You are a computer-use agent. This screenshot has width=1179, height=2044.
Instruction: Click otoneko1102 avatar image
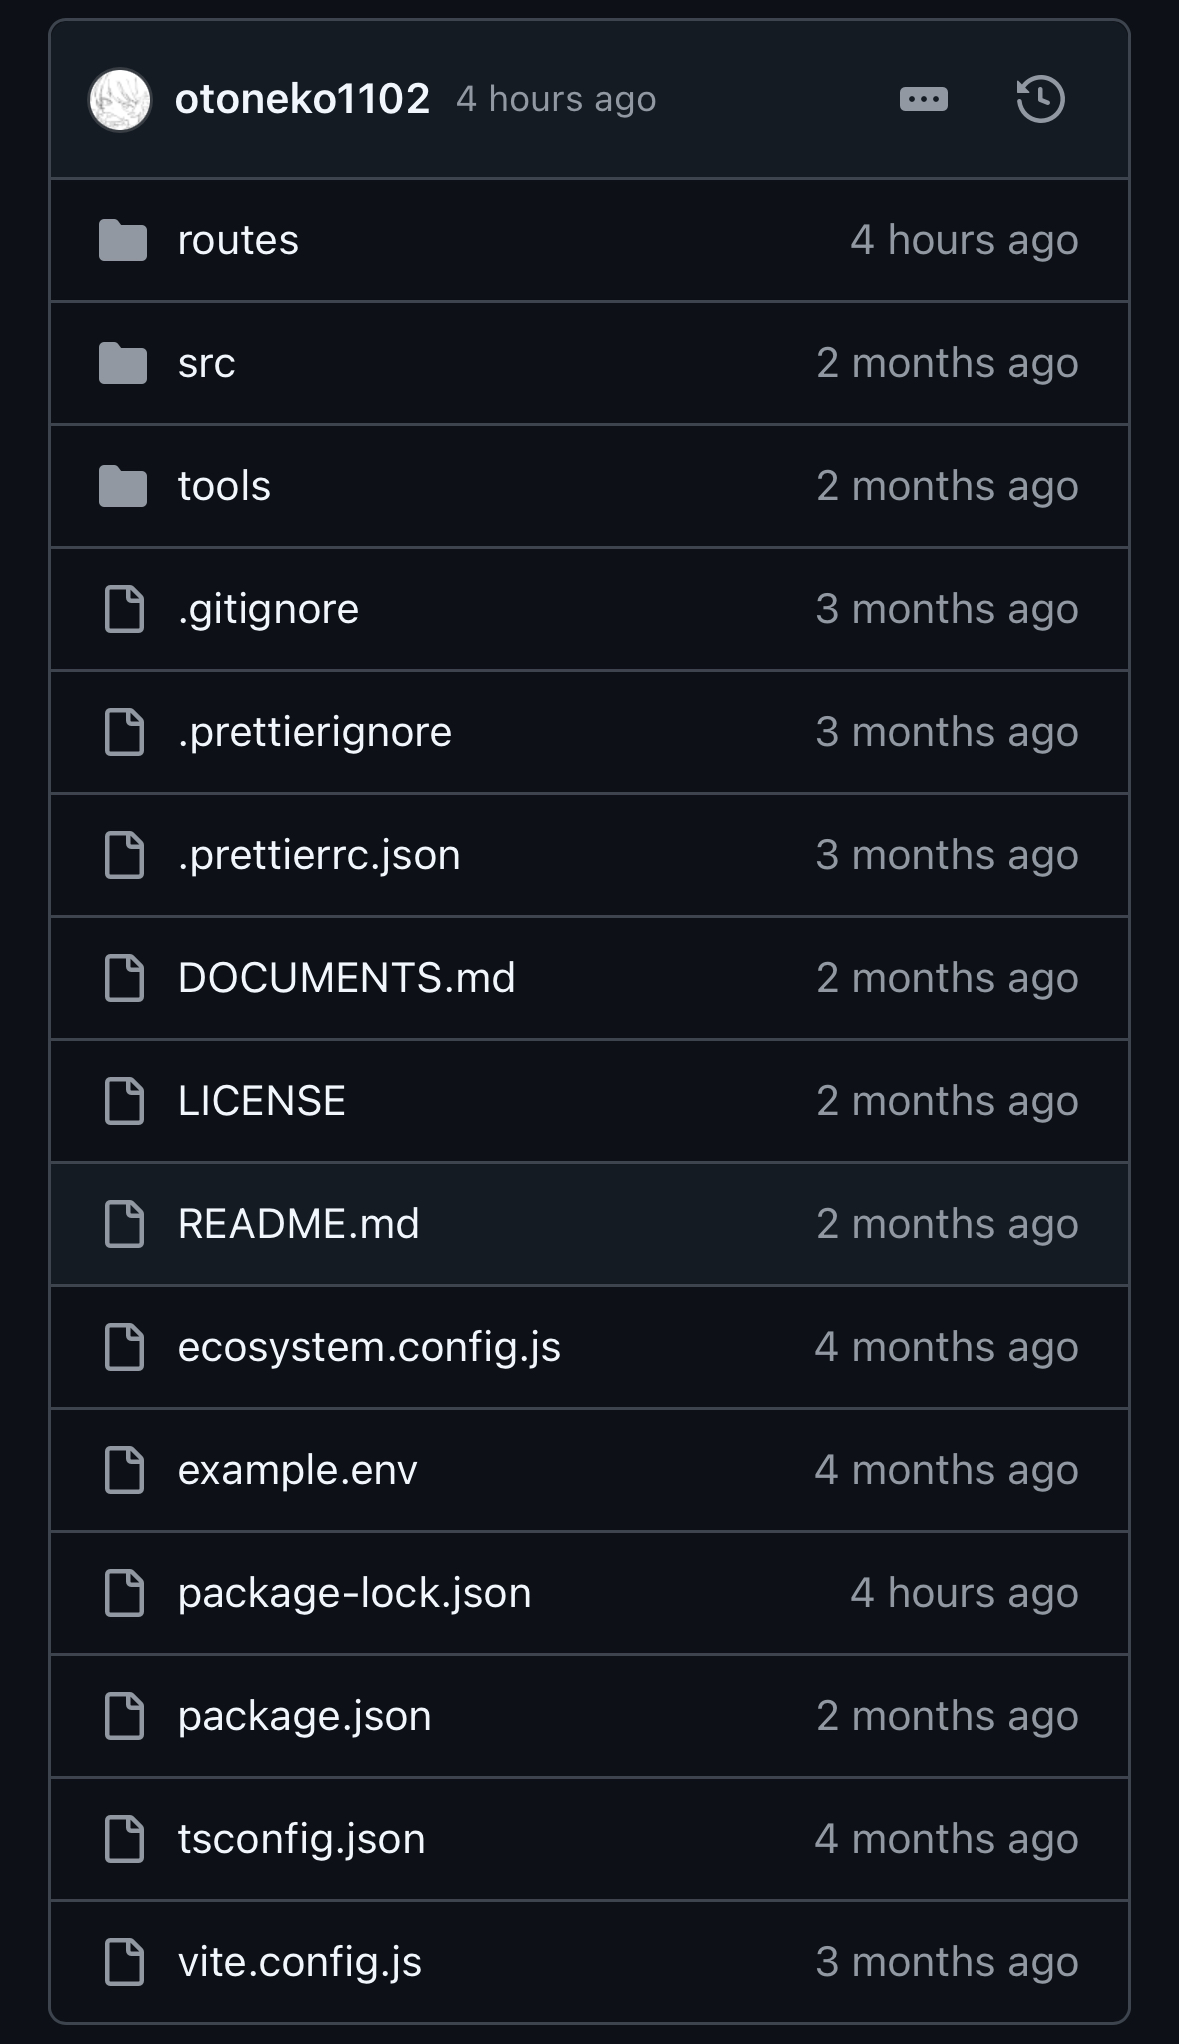(x=120, y=99)
